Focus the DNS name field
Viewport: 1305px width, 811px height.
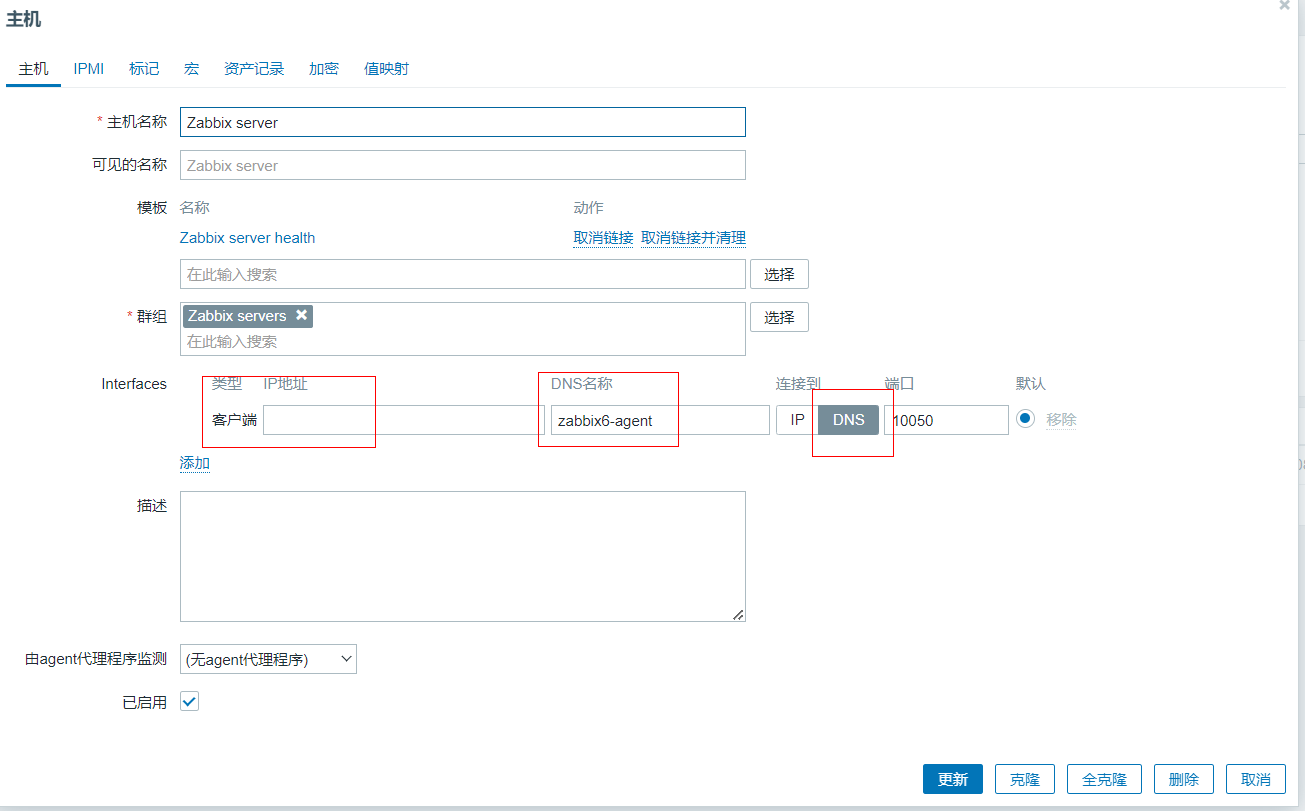(x=660, y=420)
